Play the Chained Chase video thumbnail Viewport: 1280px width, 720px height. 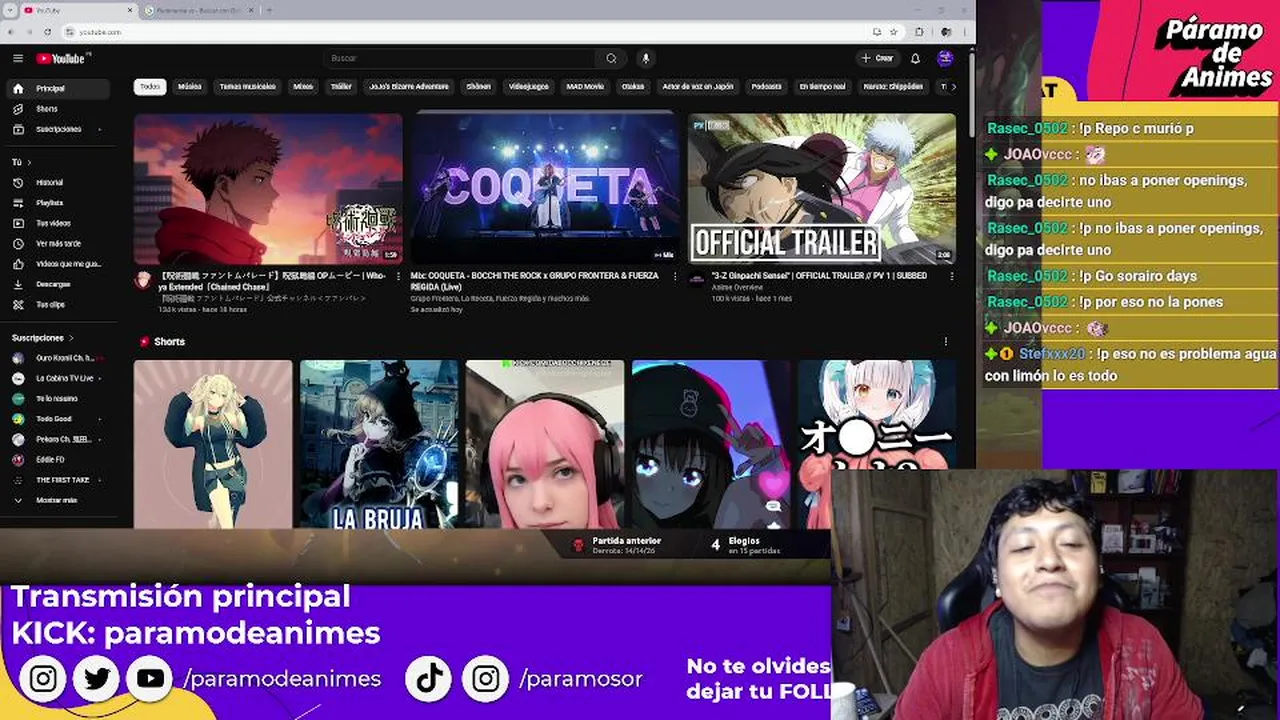click(x=268, y=188)
